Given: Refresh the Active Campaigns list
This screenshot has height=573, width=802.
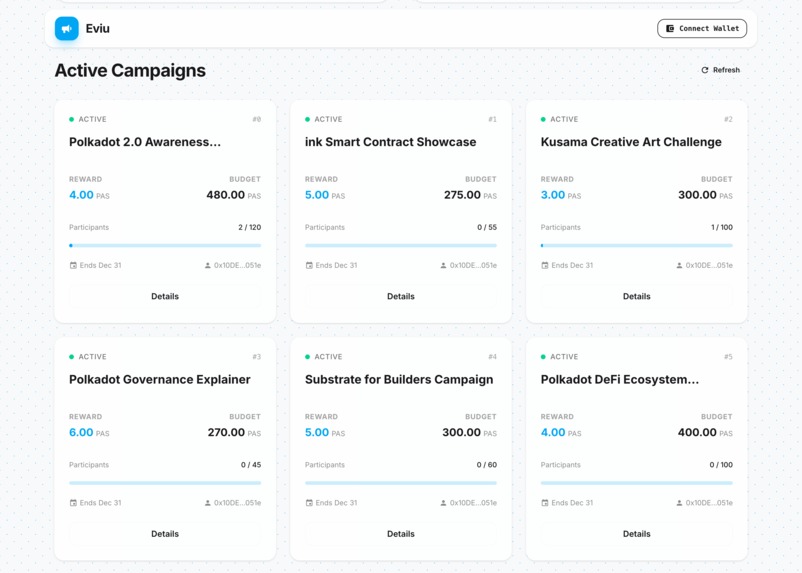Looking at the screenshot, I should point(720,70).
